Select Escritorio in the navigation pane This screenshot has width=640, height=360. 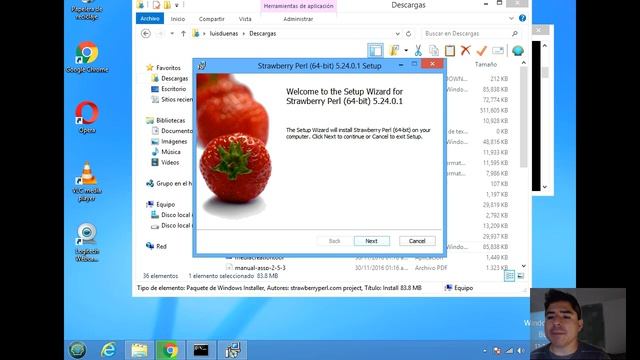coord(173,89)
